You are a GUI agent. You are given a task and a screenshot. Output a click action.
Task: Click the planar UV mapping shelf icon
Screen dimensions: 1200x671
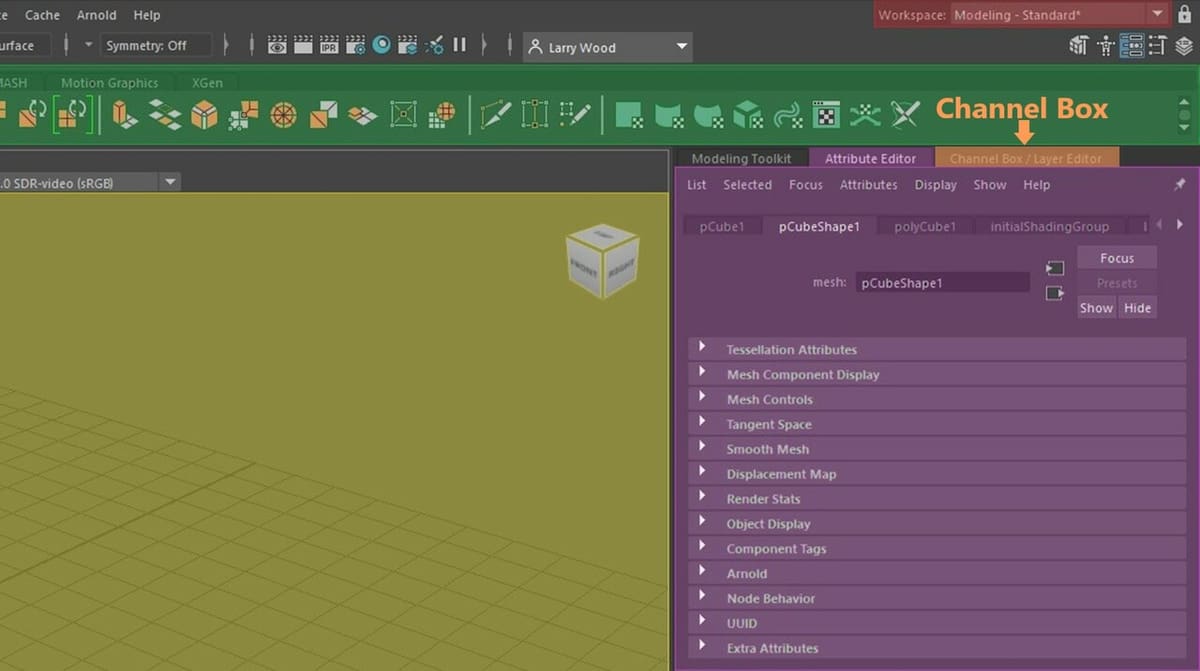pyautogui.click(x=629, y=115)
